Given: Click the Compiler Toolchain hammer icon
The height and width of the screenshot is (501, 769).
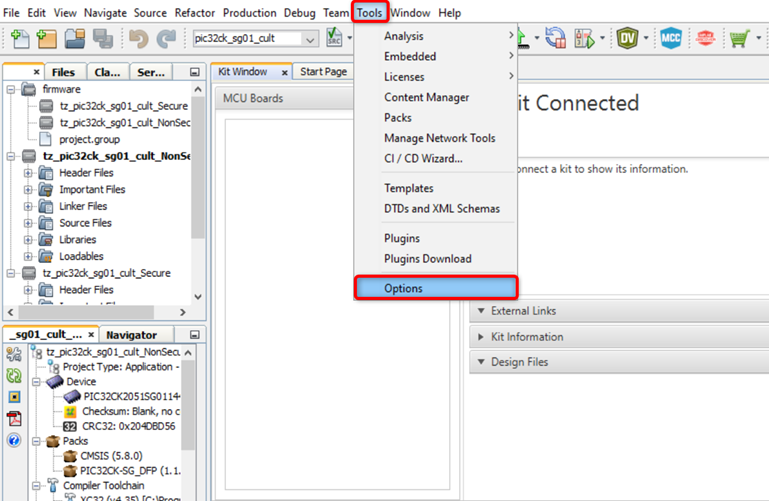Looking at the screenshot, I should [x=53, y=485].
